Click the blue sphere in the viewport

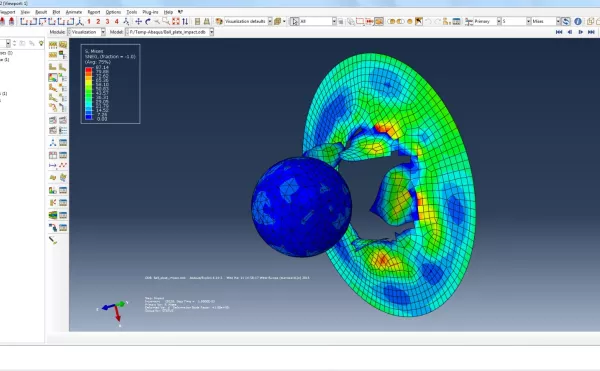coord(301,207)
